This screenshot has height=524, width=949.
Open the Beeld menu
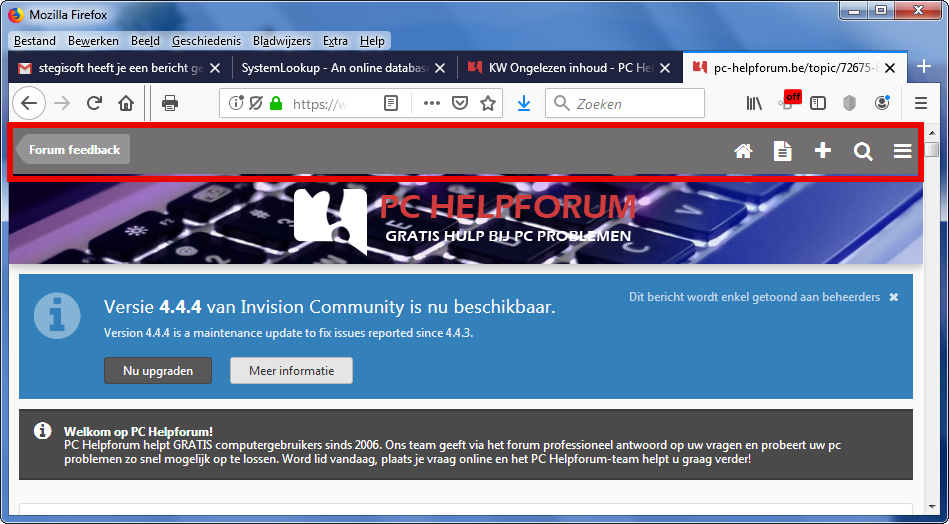tap(145, 41)
